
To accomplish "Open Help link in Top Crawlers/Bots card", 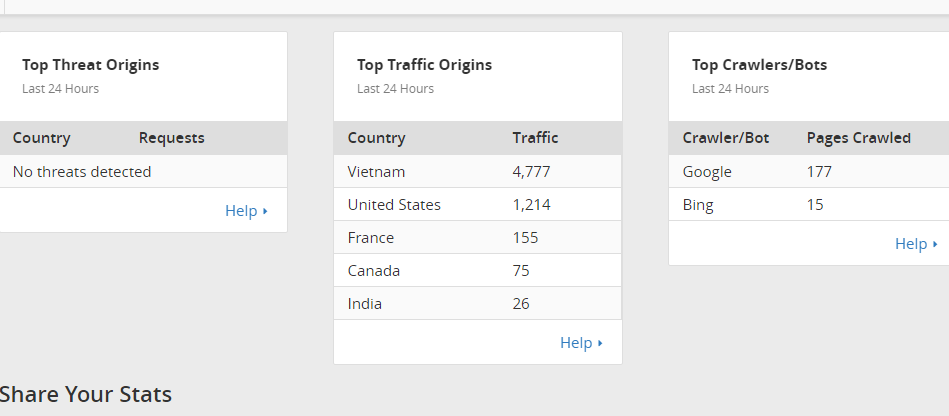I will (x=916, y=243).
